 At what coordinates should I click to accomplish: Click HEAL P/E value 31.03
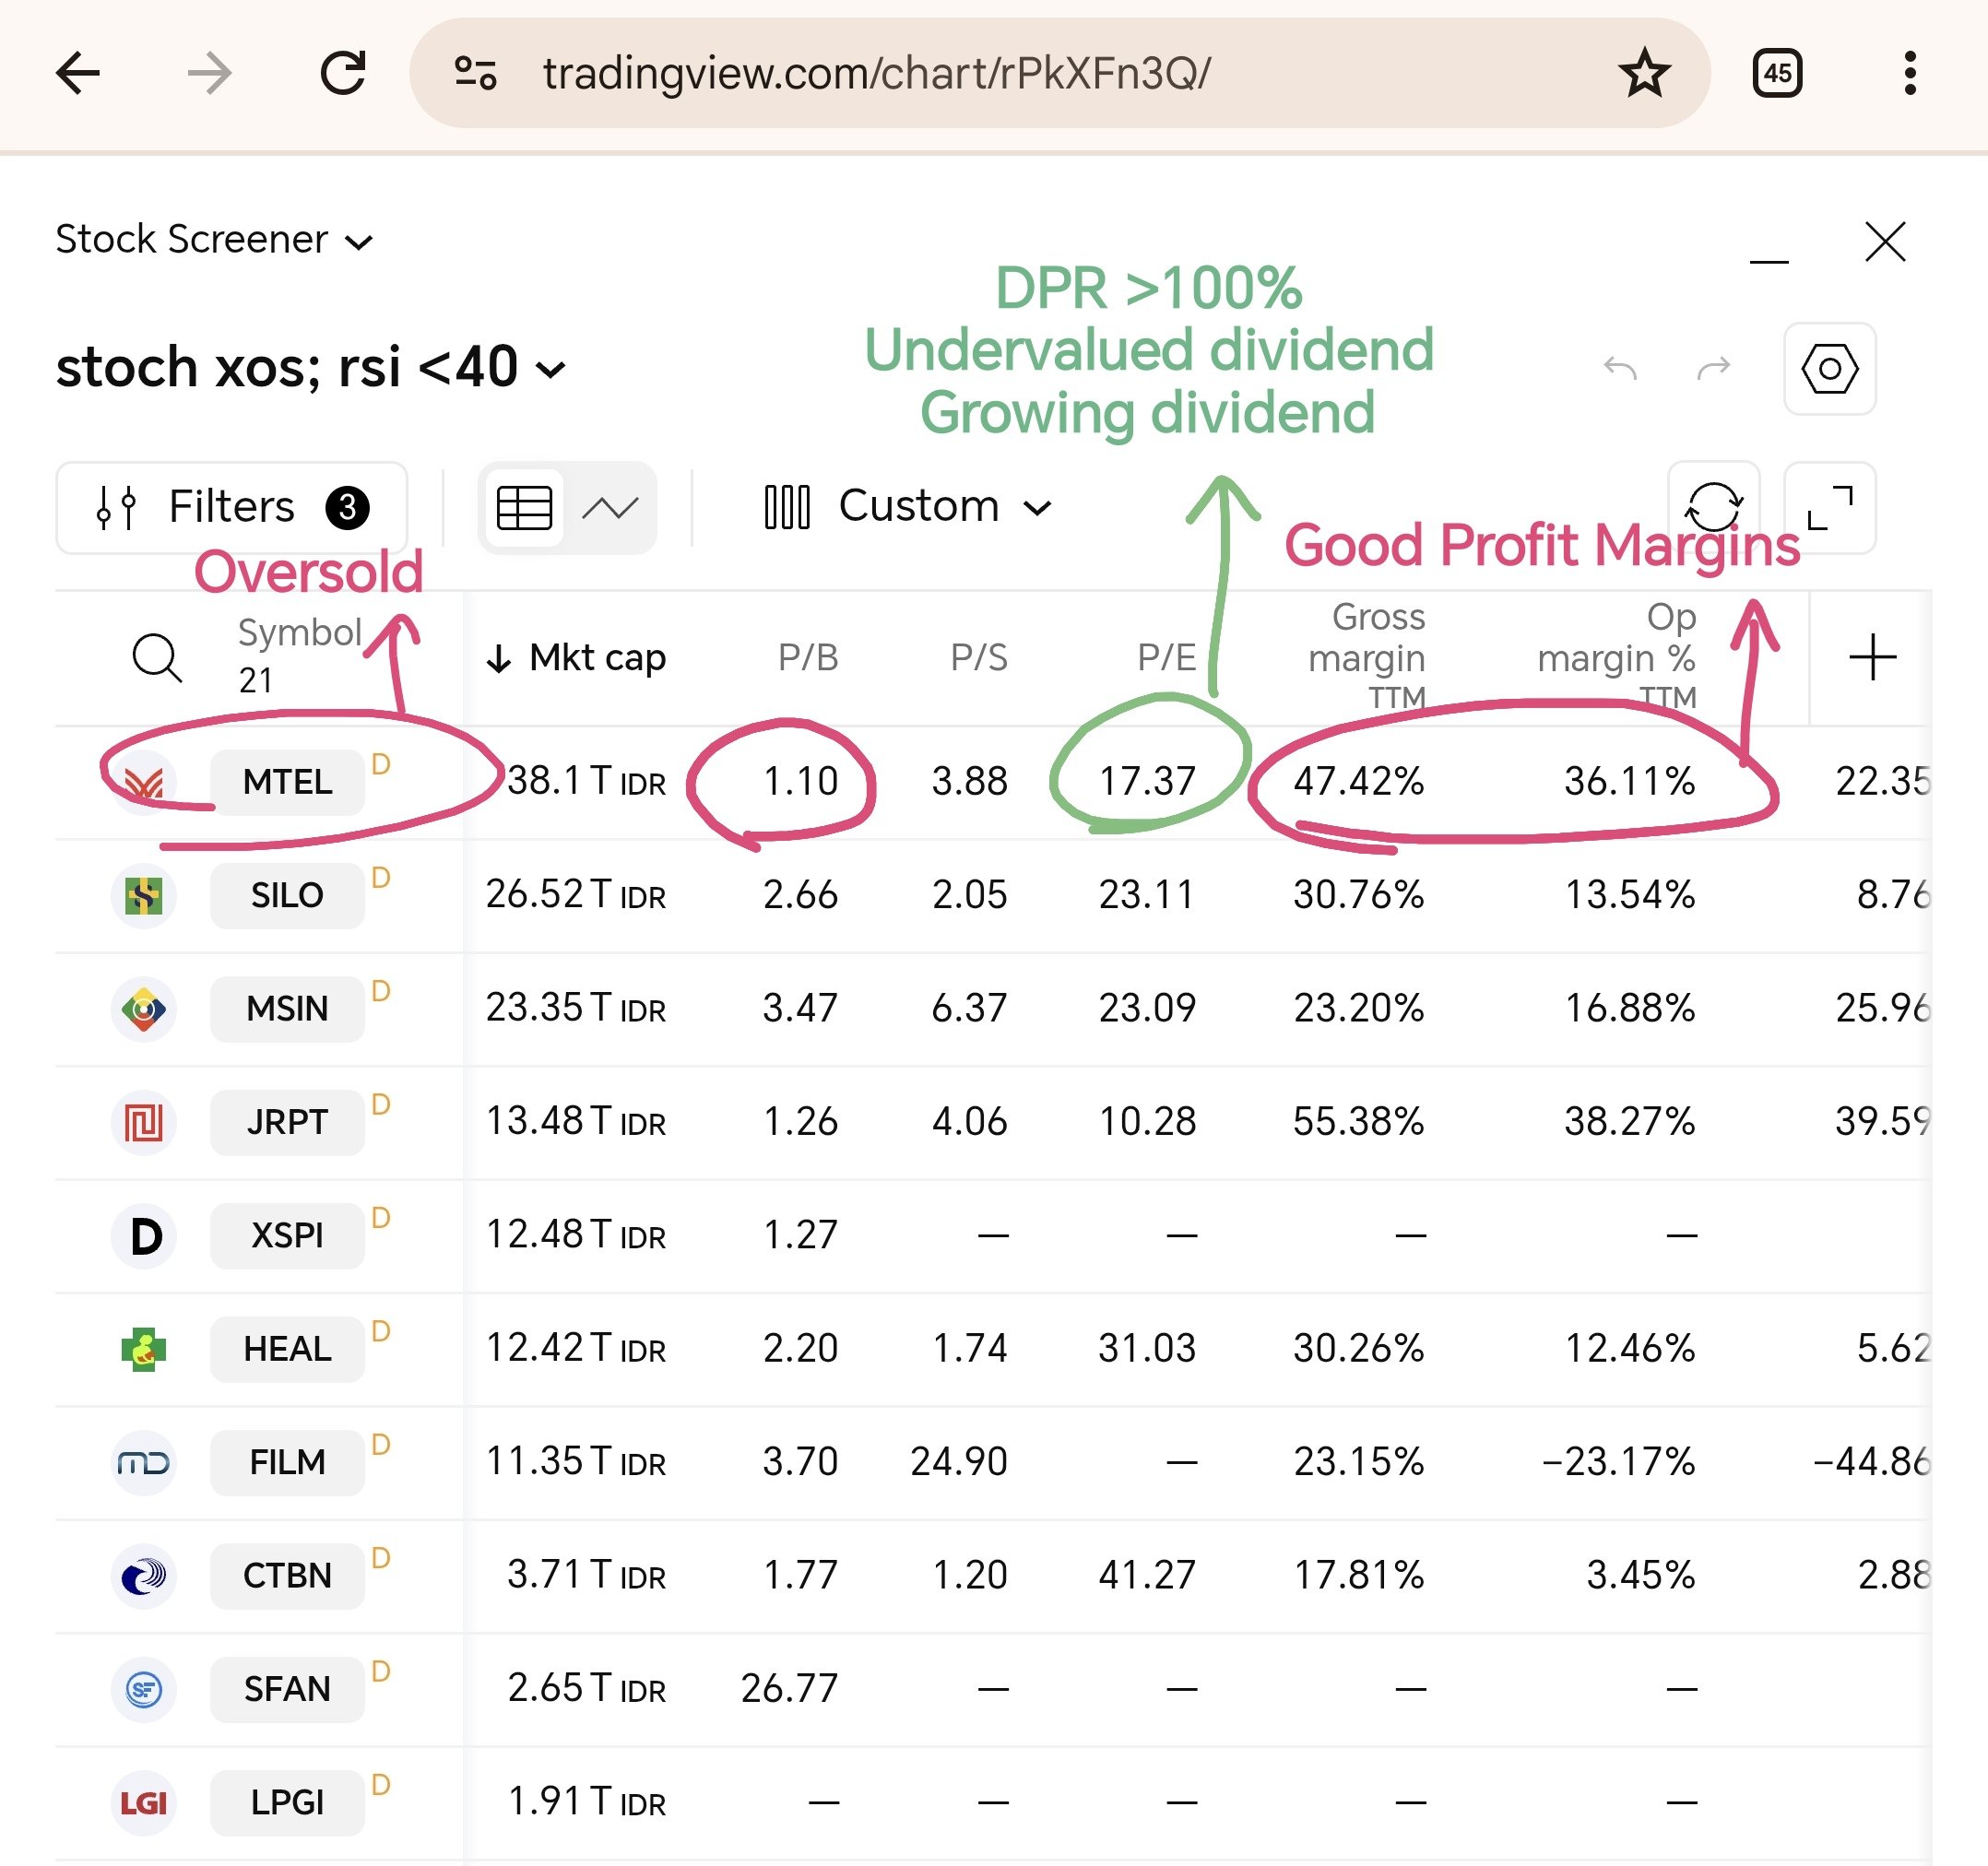pos(1147,1348)
